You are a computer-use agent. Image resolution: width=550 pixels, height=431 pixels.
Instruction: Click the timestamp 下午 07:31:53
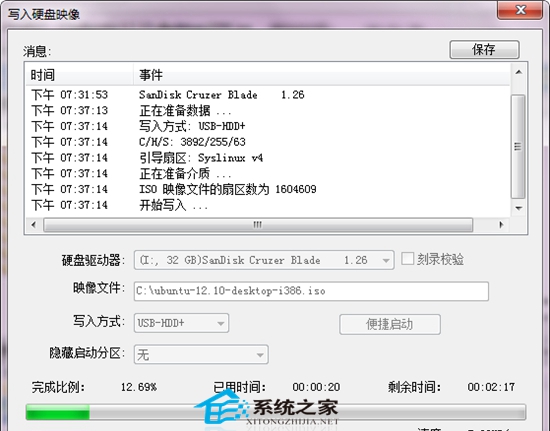(69, 95)
